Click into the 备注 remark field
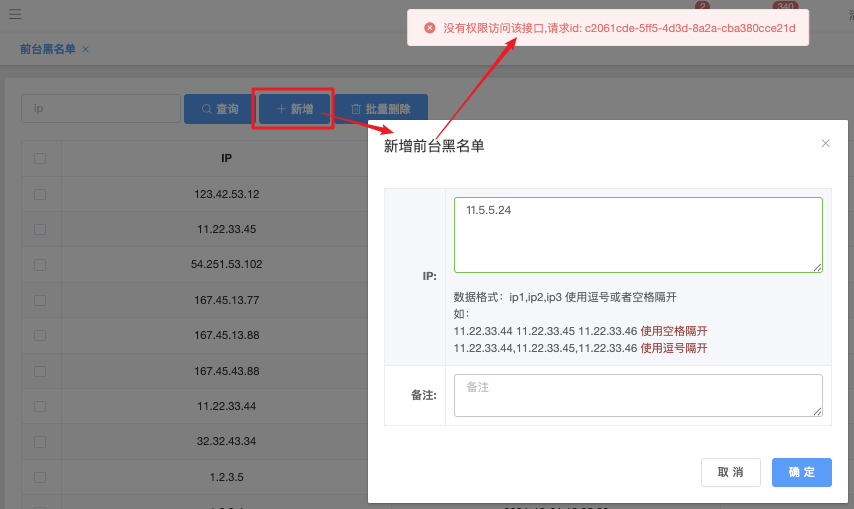Screen dimensions: 854x509 pyautogui.click(x=638, y=395)
